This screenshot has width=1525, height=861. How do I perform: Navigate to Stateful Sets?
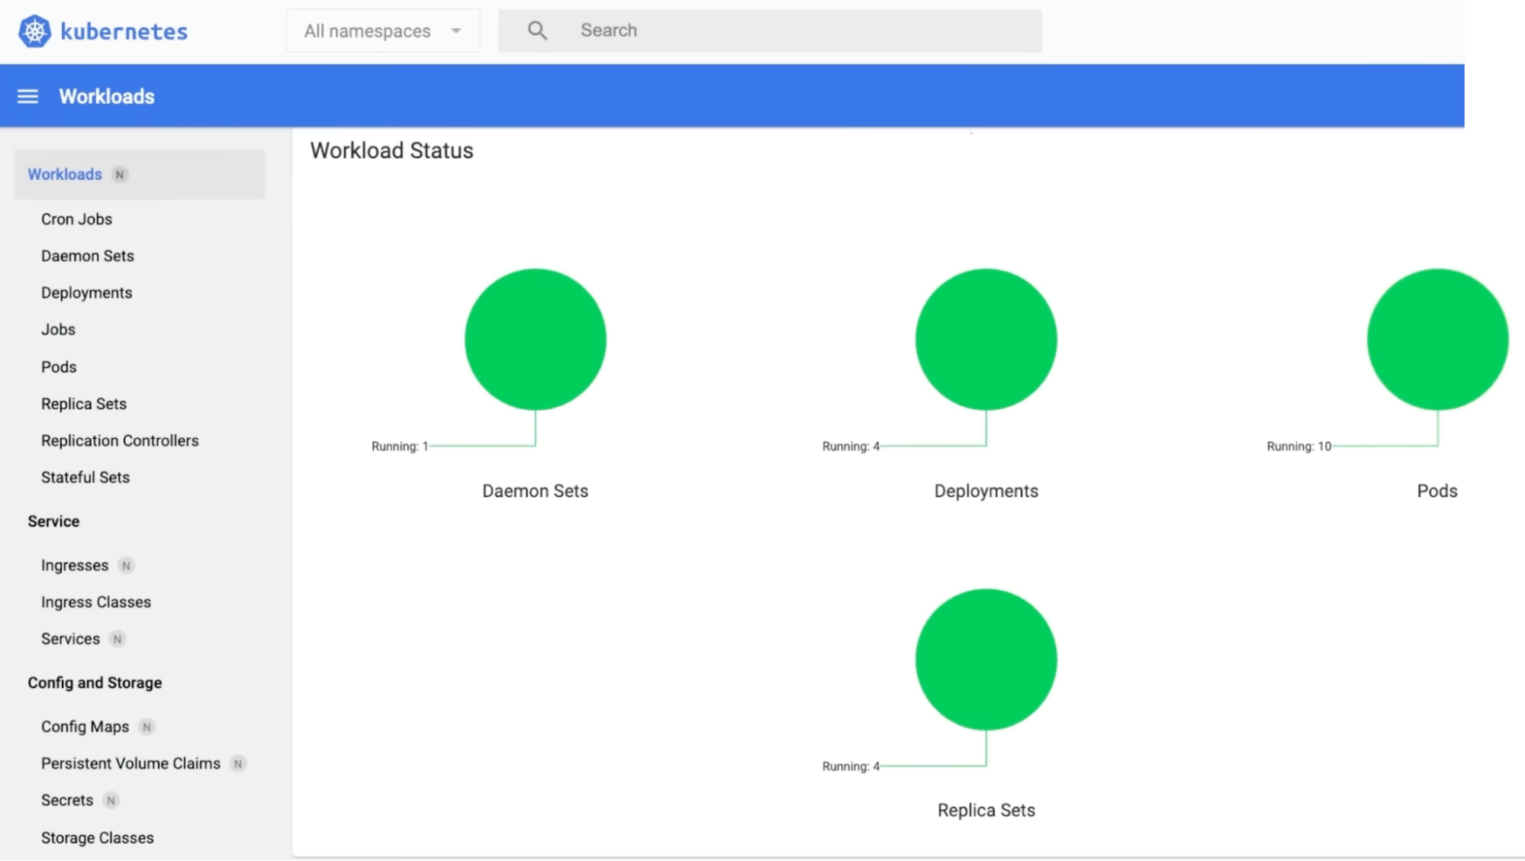(85, 477)
